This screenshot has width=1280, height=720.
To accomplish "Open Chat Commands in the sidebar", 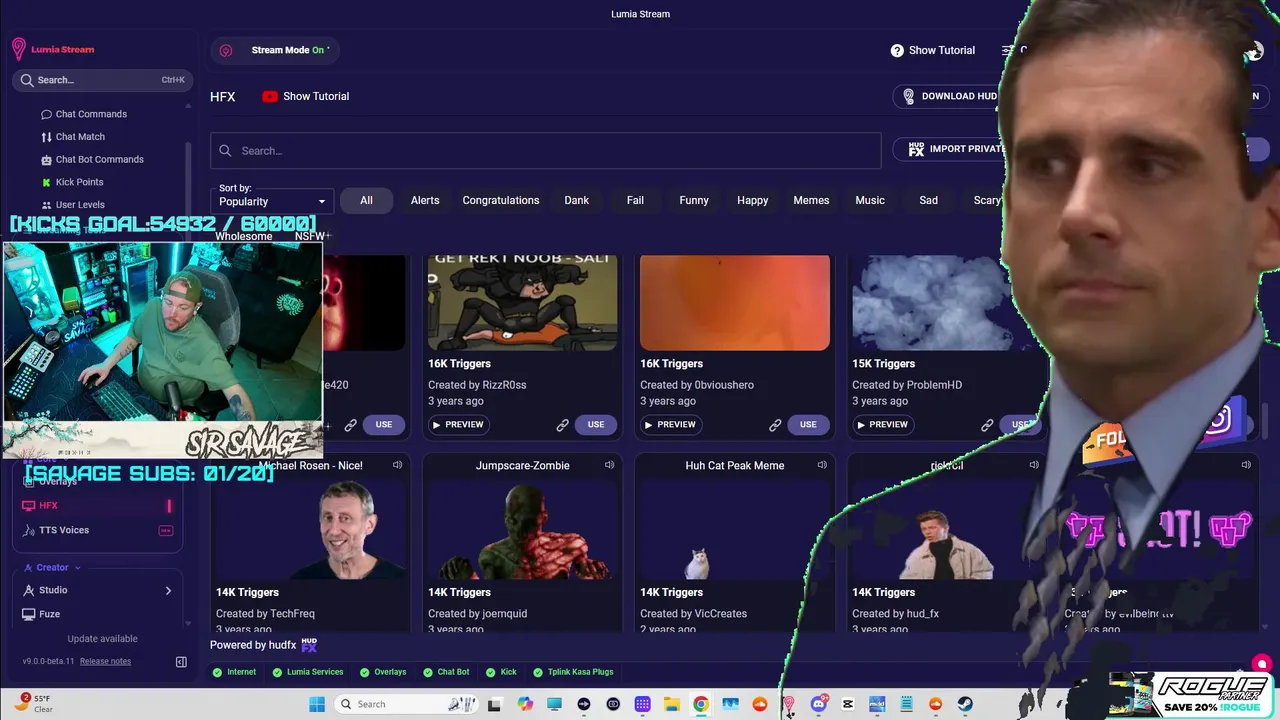I will (91, 114).
